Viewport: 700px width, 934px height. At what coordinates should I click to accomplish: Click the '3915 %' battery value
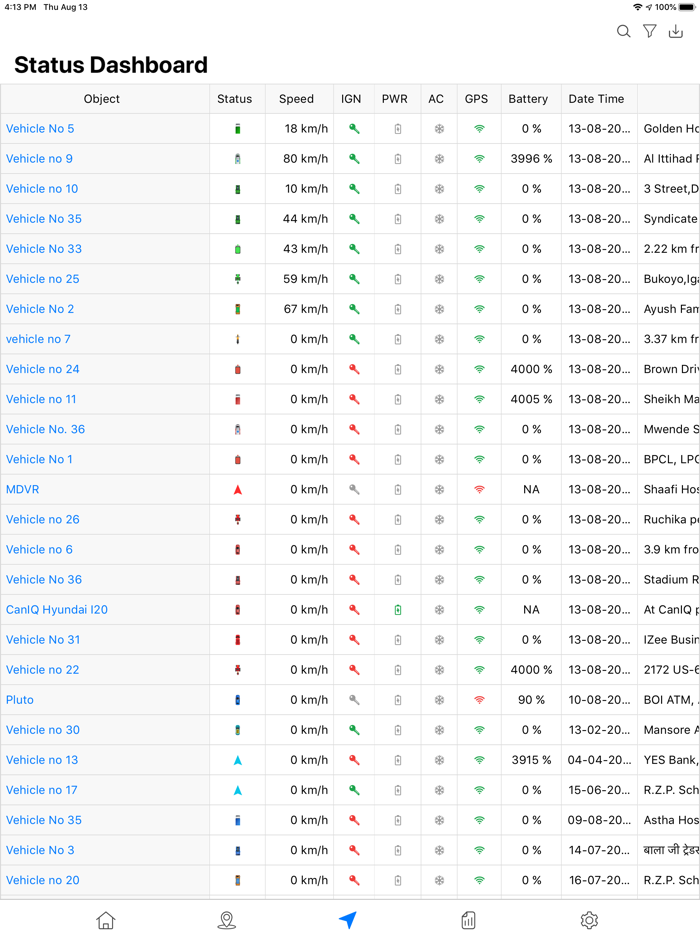tap(531, 759)
